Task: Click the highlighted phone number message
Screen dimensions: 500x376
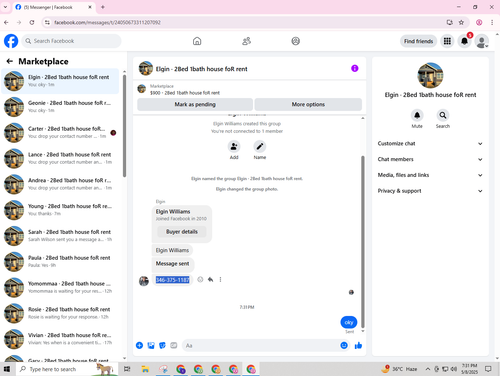Action: pyautogui.click(x=173, y=280)
